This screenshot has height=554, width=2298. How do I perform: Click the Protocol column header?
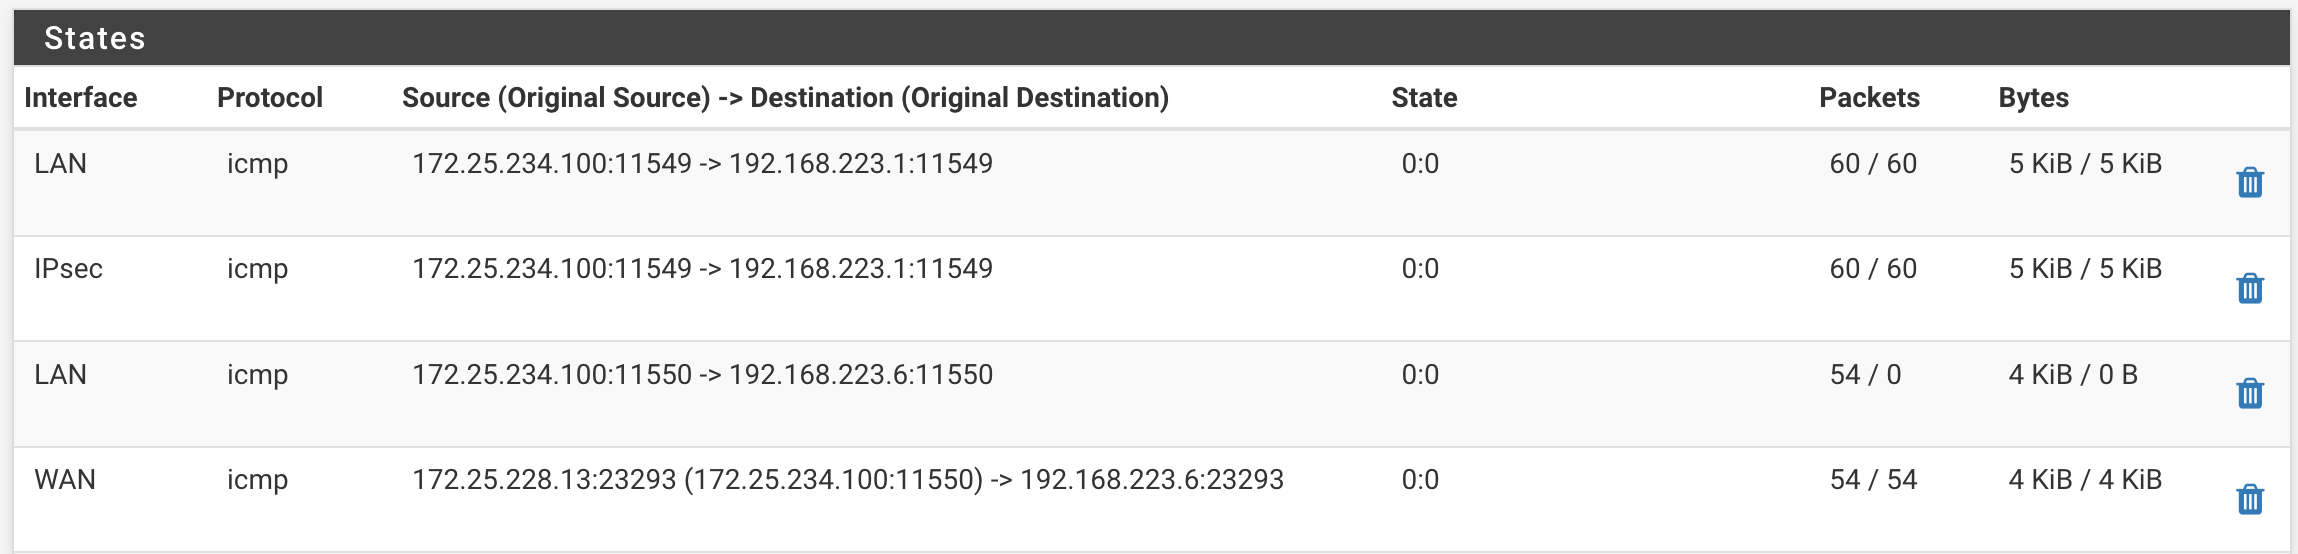[270, 98]
